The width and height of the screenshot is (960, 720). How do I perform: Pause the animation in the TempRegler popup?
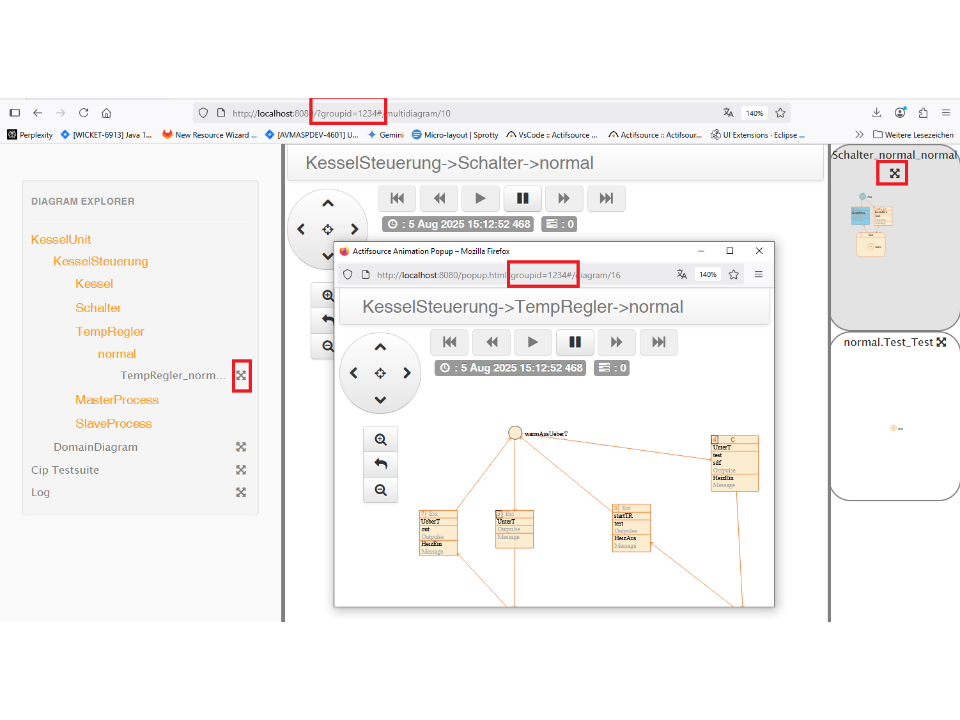point(575,342)
